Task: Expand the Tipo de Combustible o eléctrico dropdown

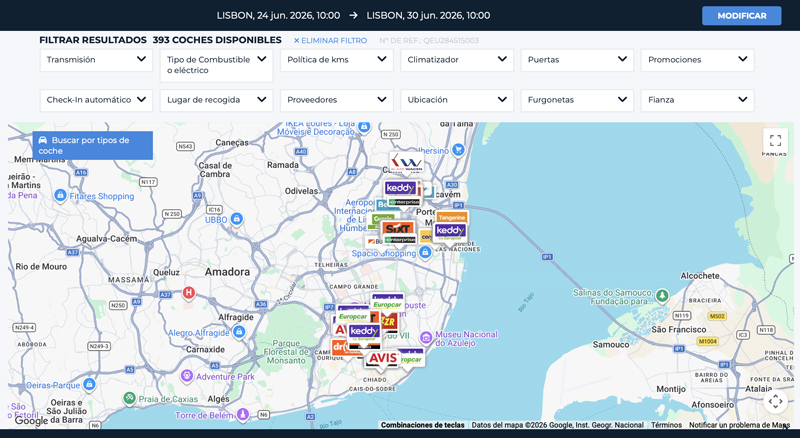Action: click(216, 65)
